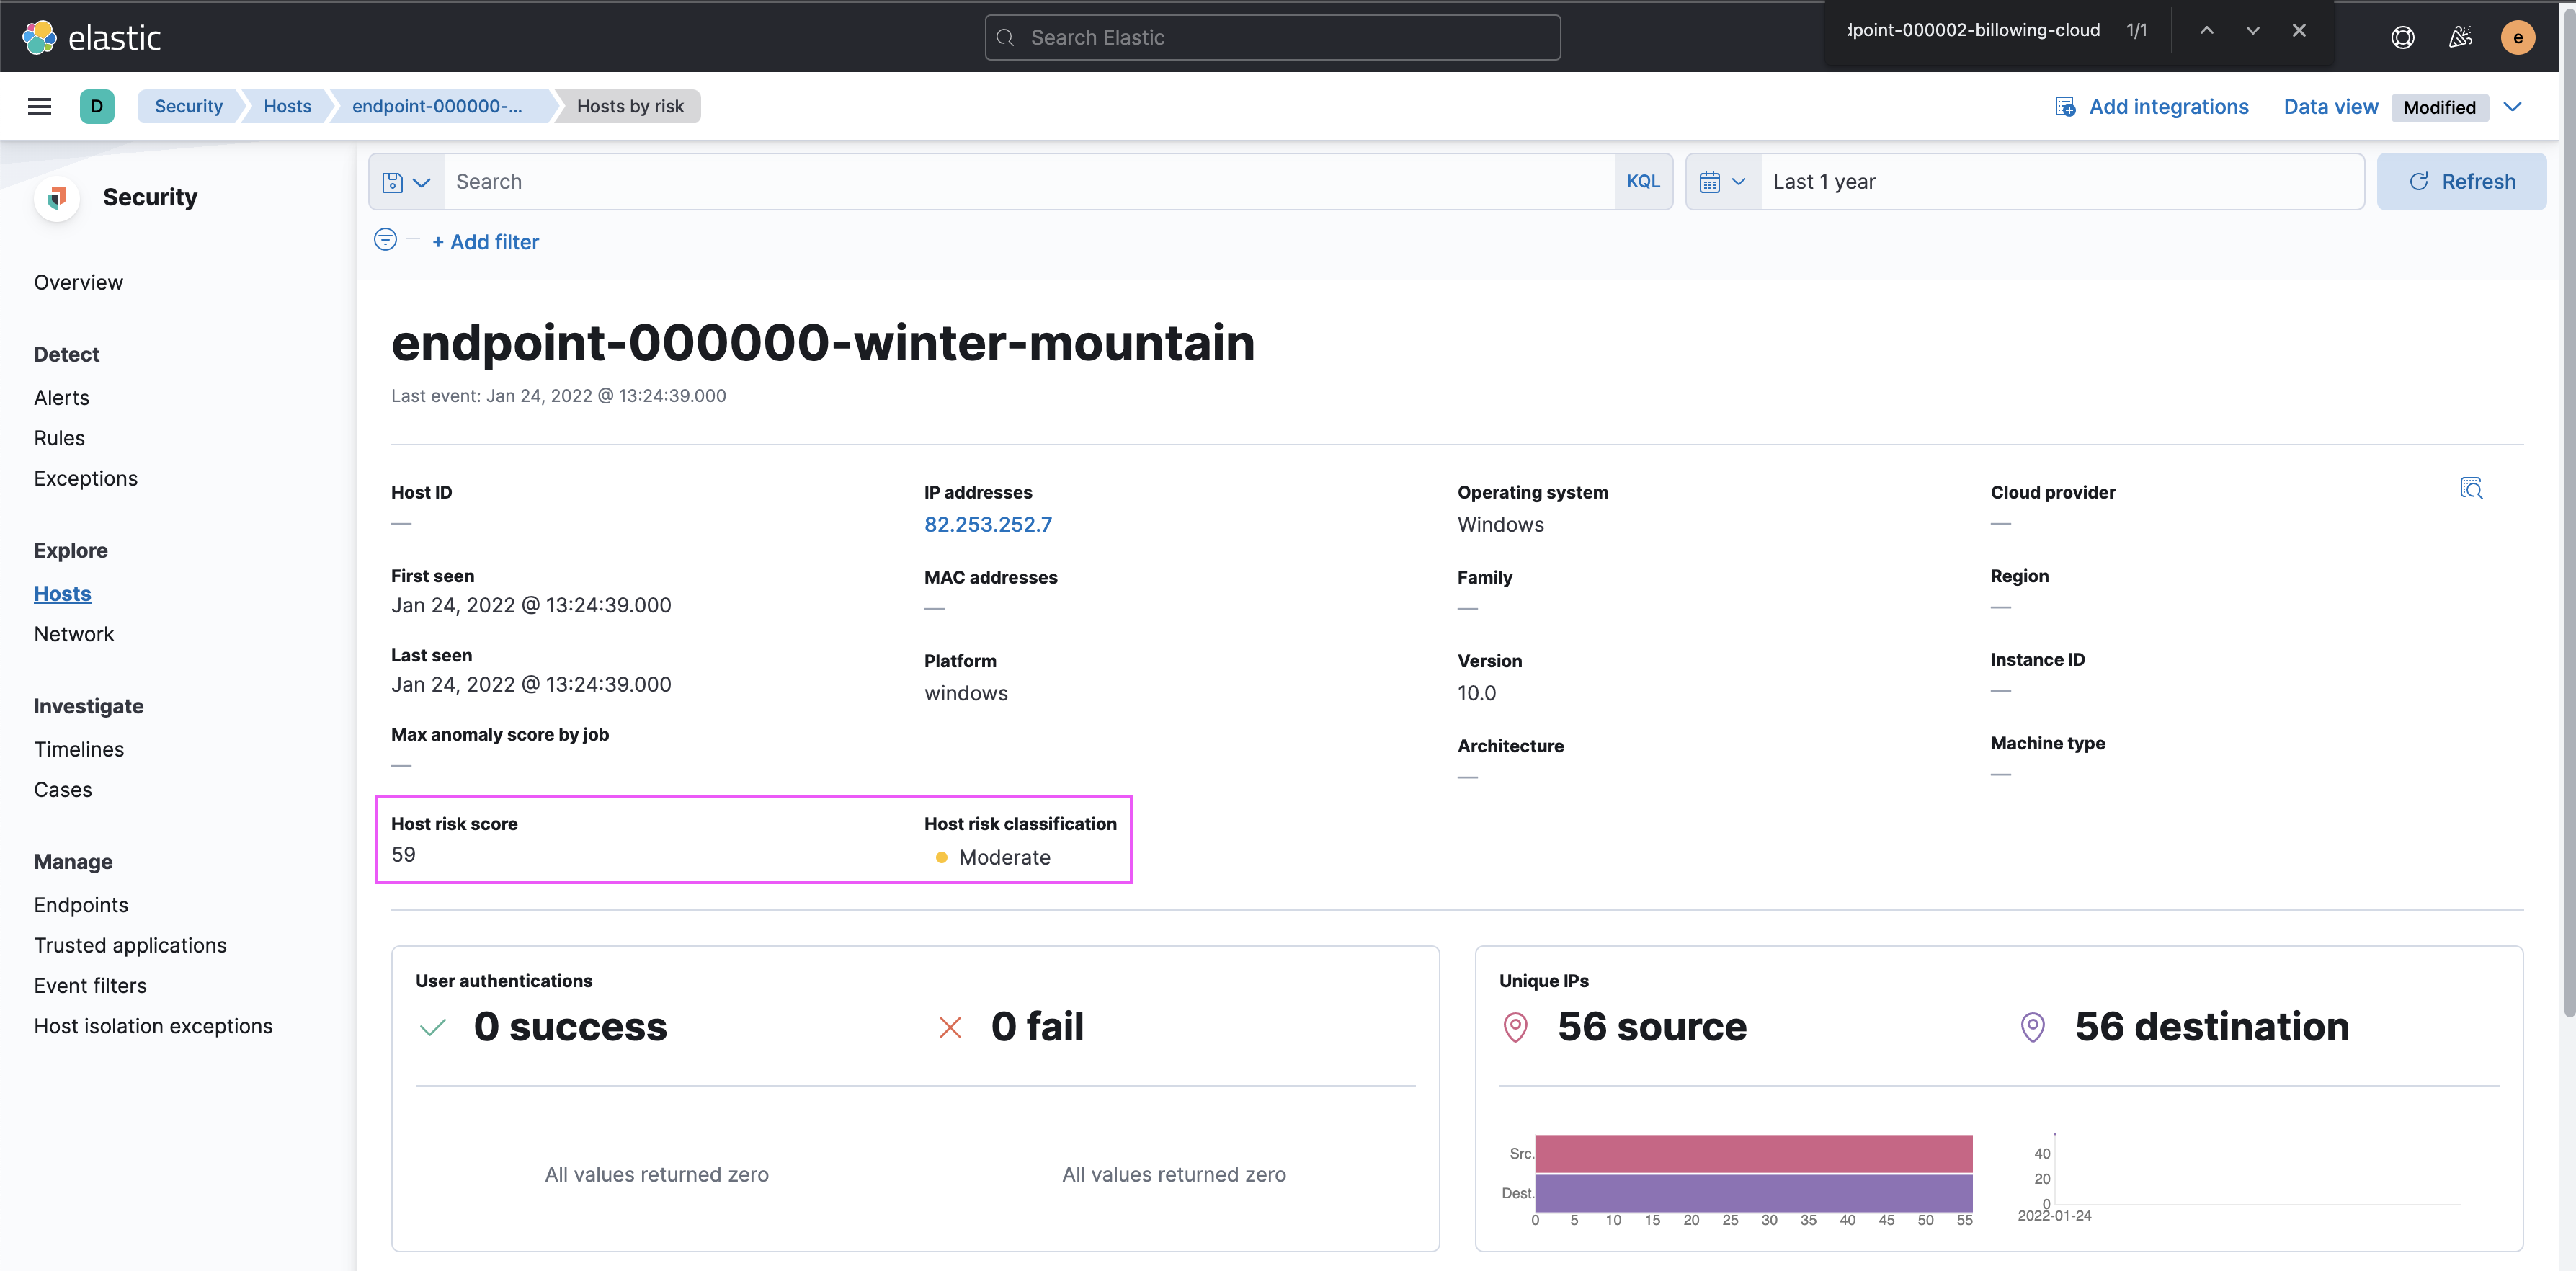This screenshot has width=2576, height=1271.
Task: Click the inspect magnifier icon near Cloud provider
Action: point(2471,489)
